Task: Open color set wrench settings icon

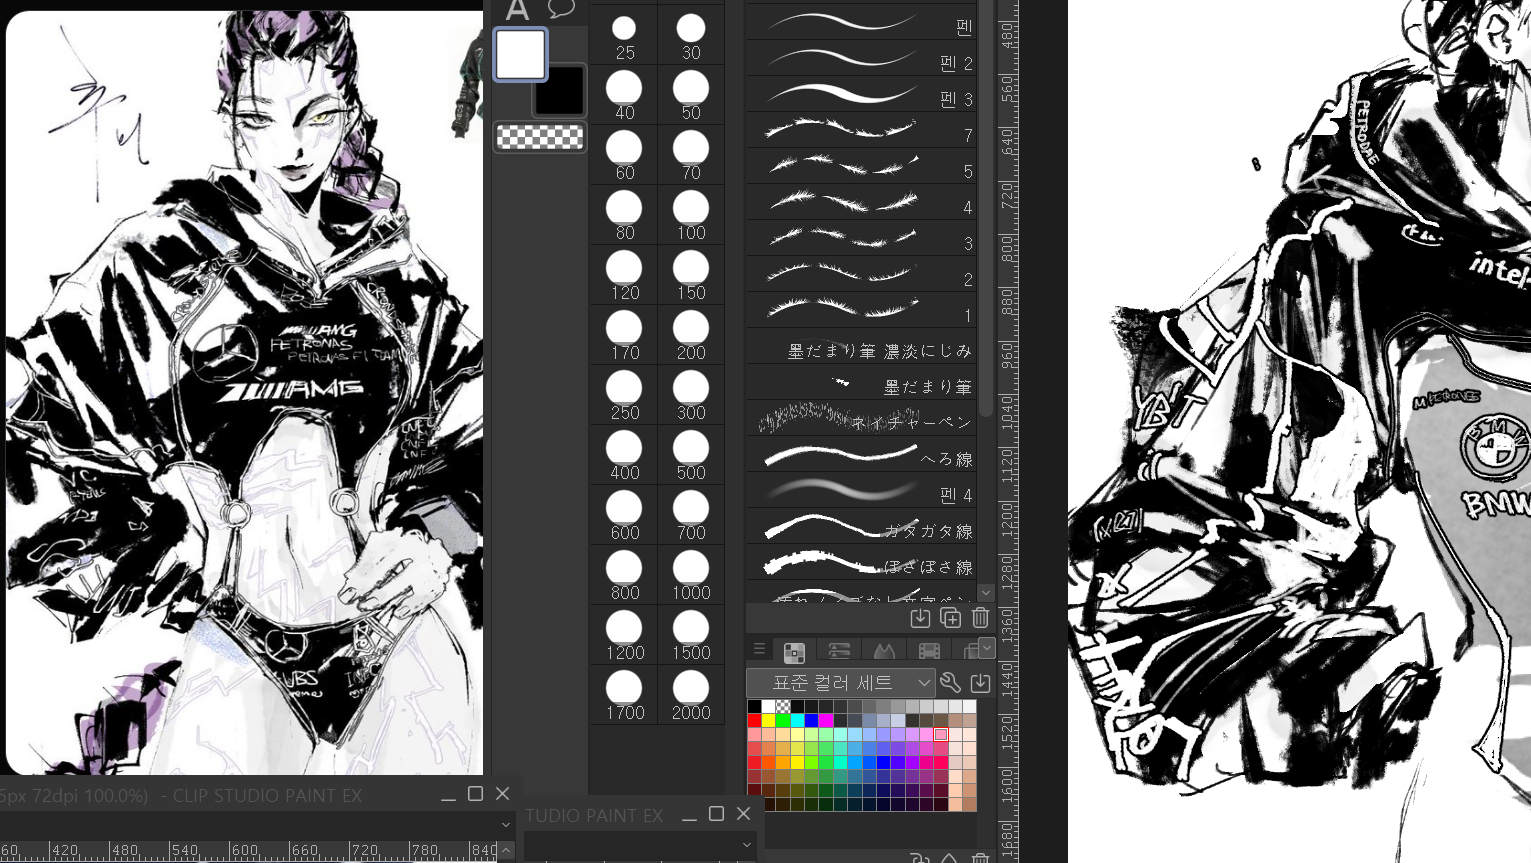Action: [950, 683]
